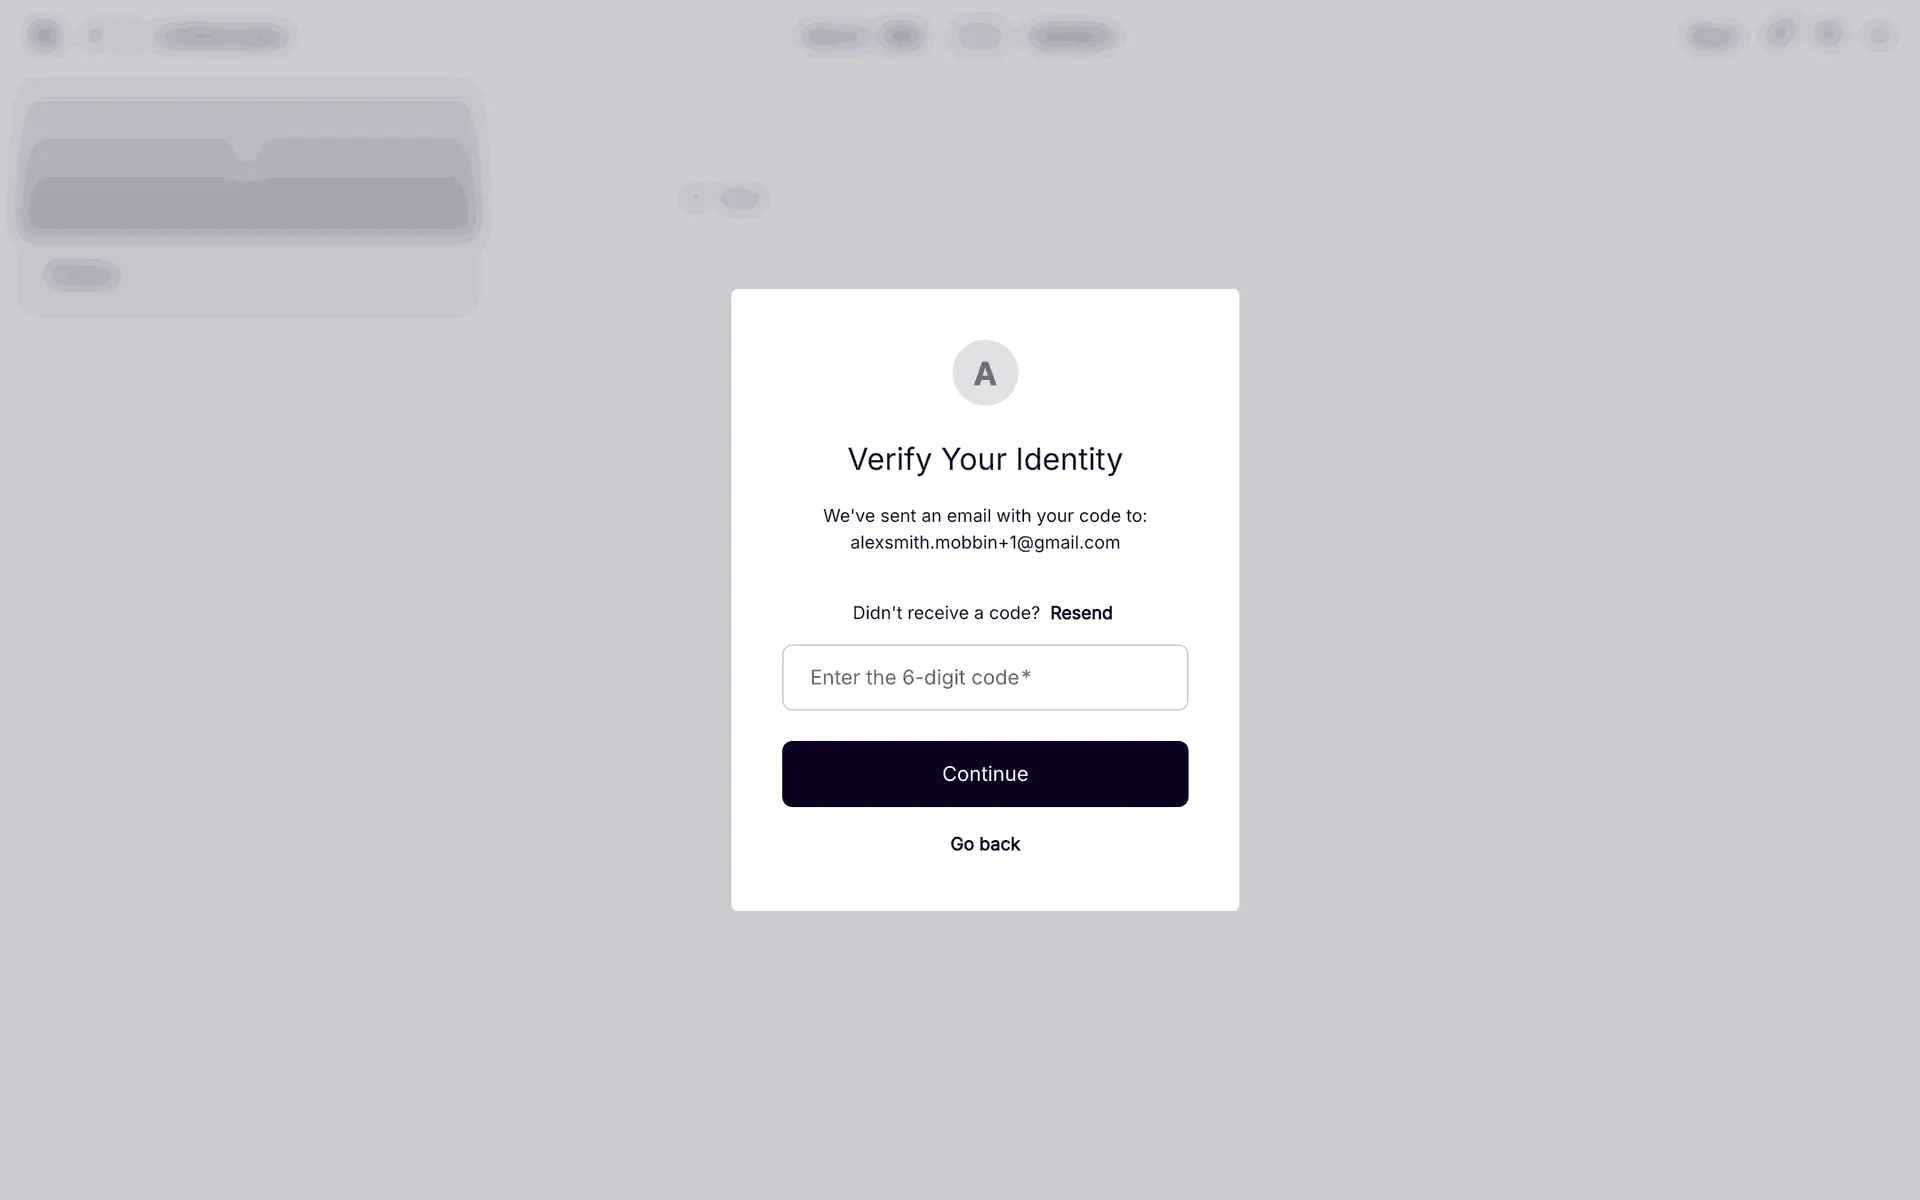Image resolution: width=1920 pixels, height=1200 pixels.
Task: Click the blurred round icon at top-left corner
Action: click(44, 36)
